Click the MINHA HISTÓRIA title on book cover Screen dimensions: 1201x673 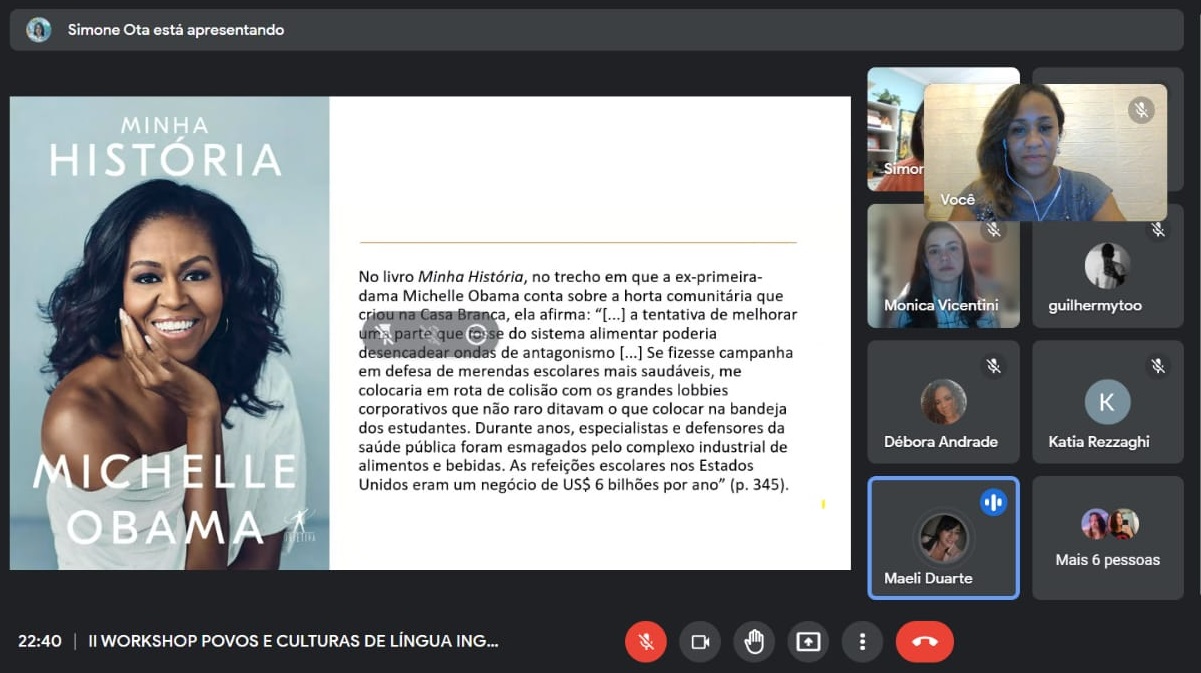[x=165, y=147]
